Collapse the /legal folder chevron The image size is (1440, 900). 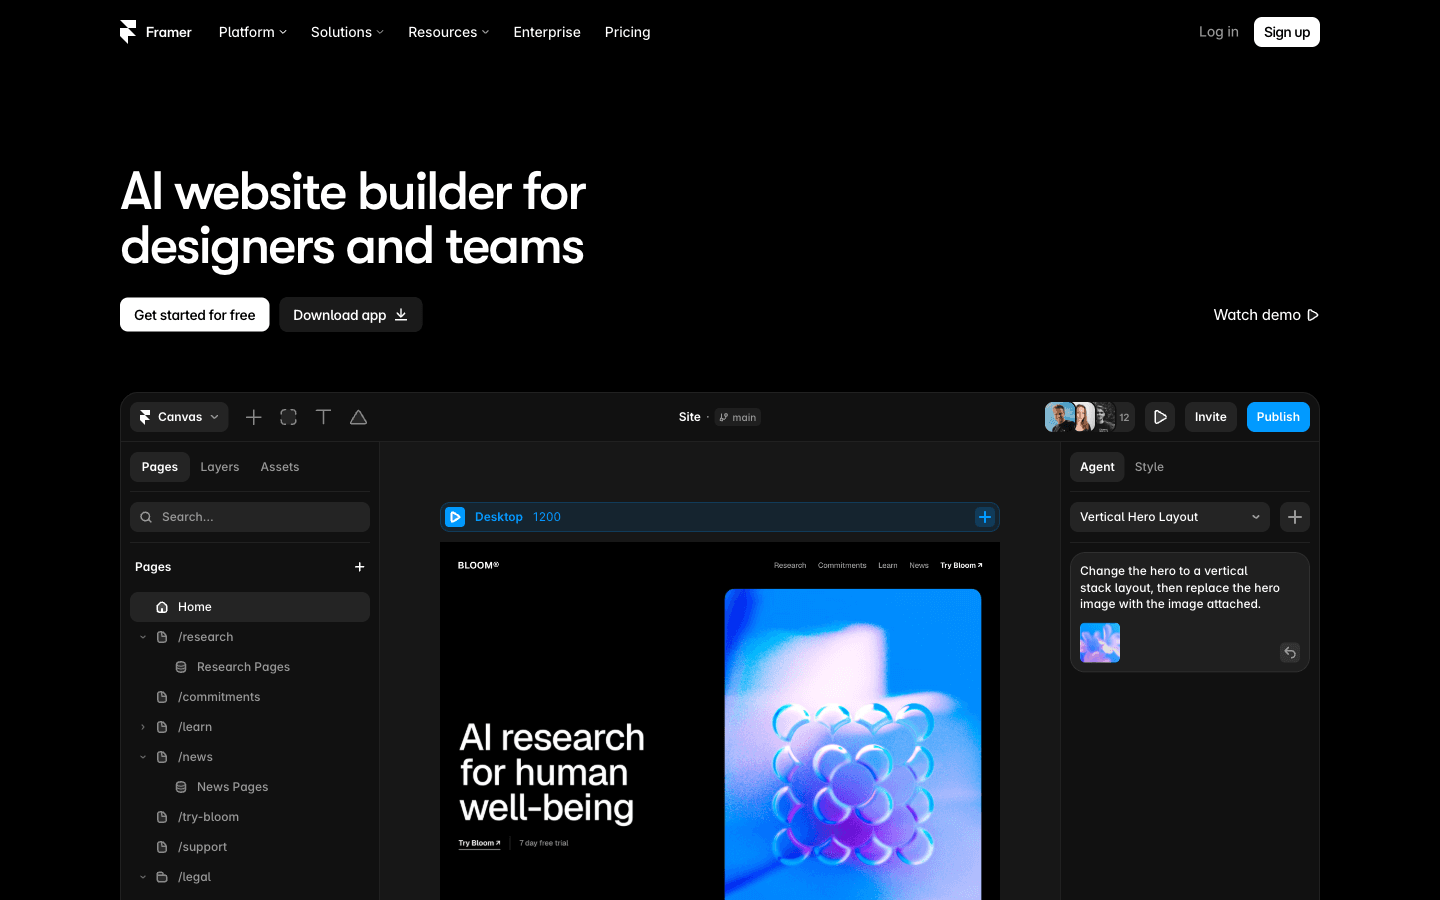pos(143,877)
